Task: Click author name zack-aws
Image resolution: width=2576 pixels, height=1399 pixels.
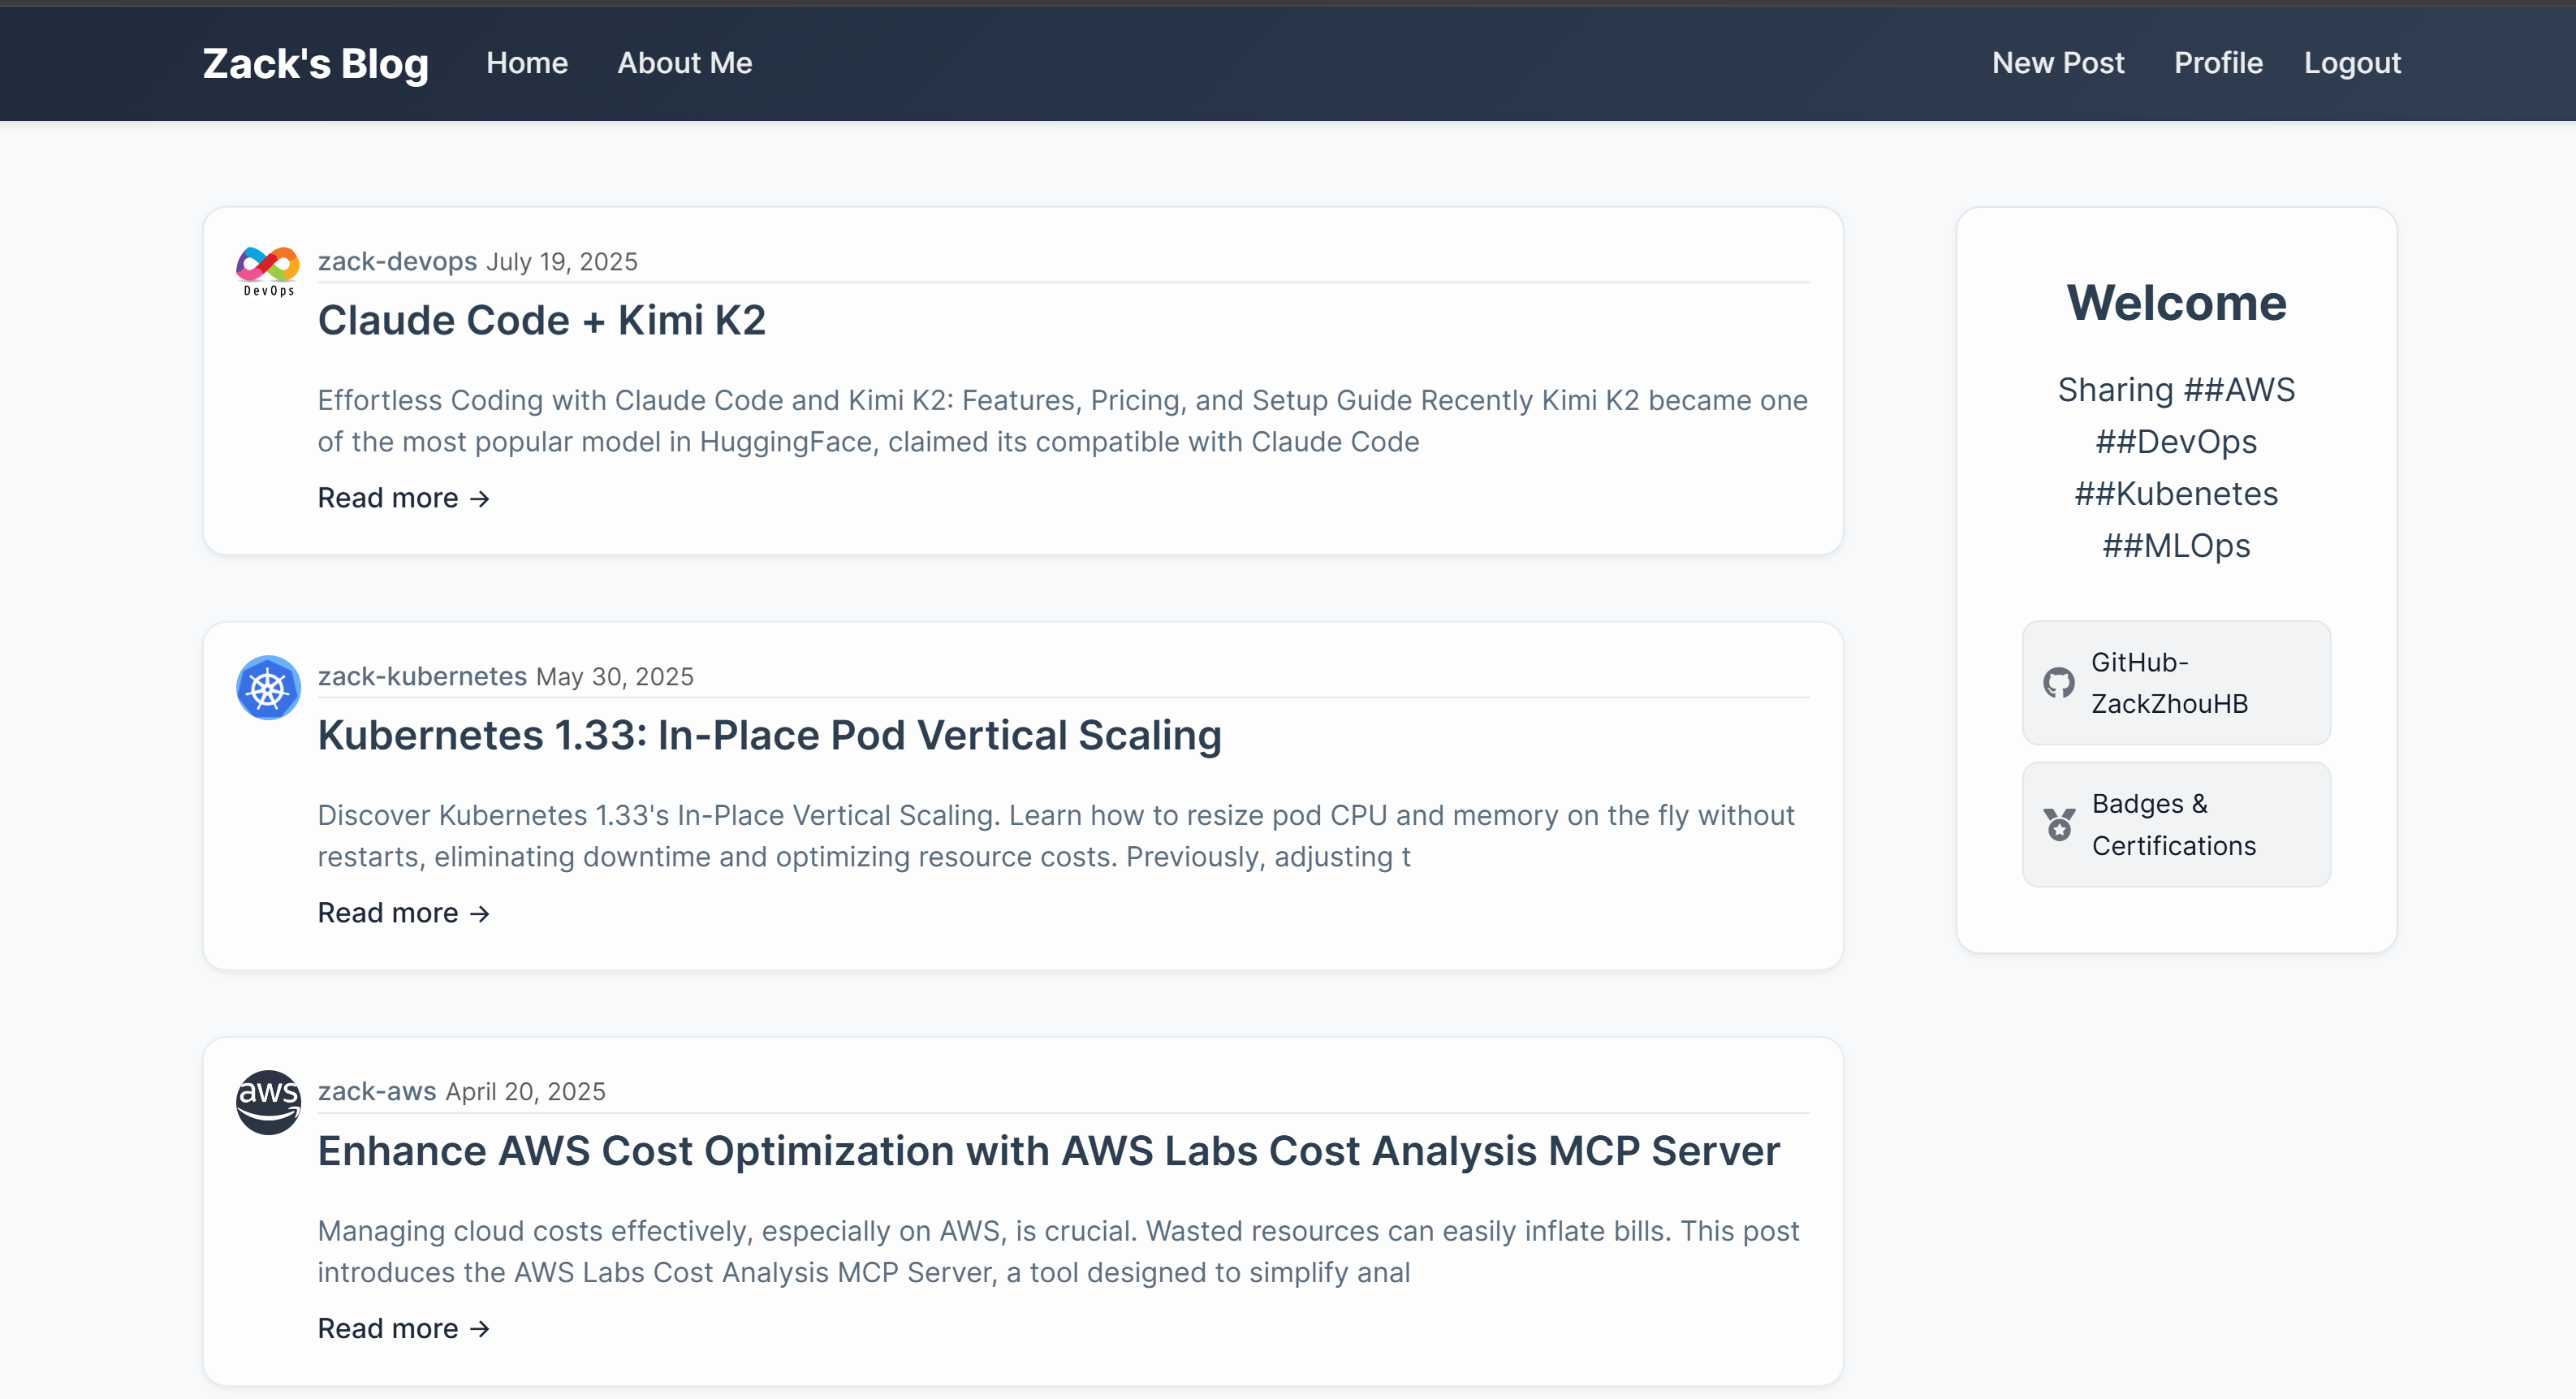Action: pyautogui.click(x=377, y=1091)
